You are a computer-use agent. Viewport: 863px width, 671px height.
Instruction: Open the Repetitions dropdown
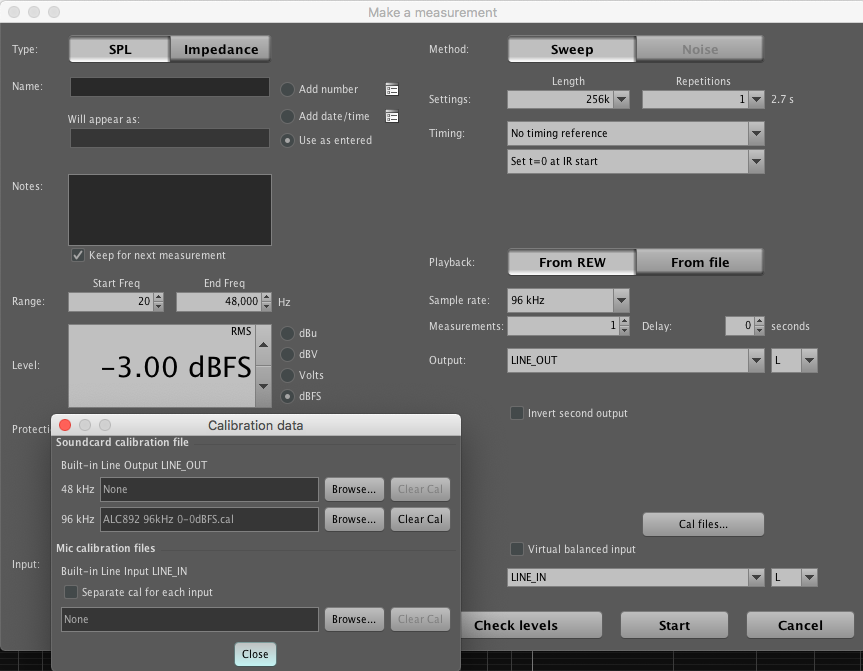point(756,100)
